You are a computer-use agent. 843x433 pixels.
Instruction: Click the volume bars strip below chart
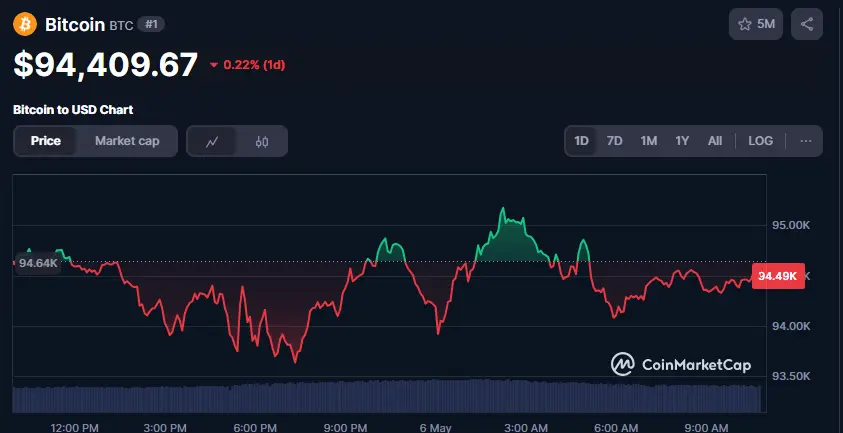coord(387,396)
